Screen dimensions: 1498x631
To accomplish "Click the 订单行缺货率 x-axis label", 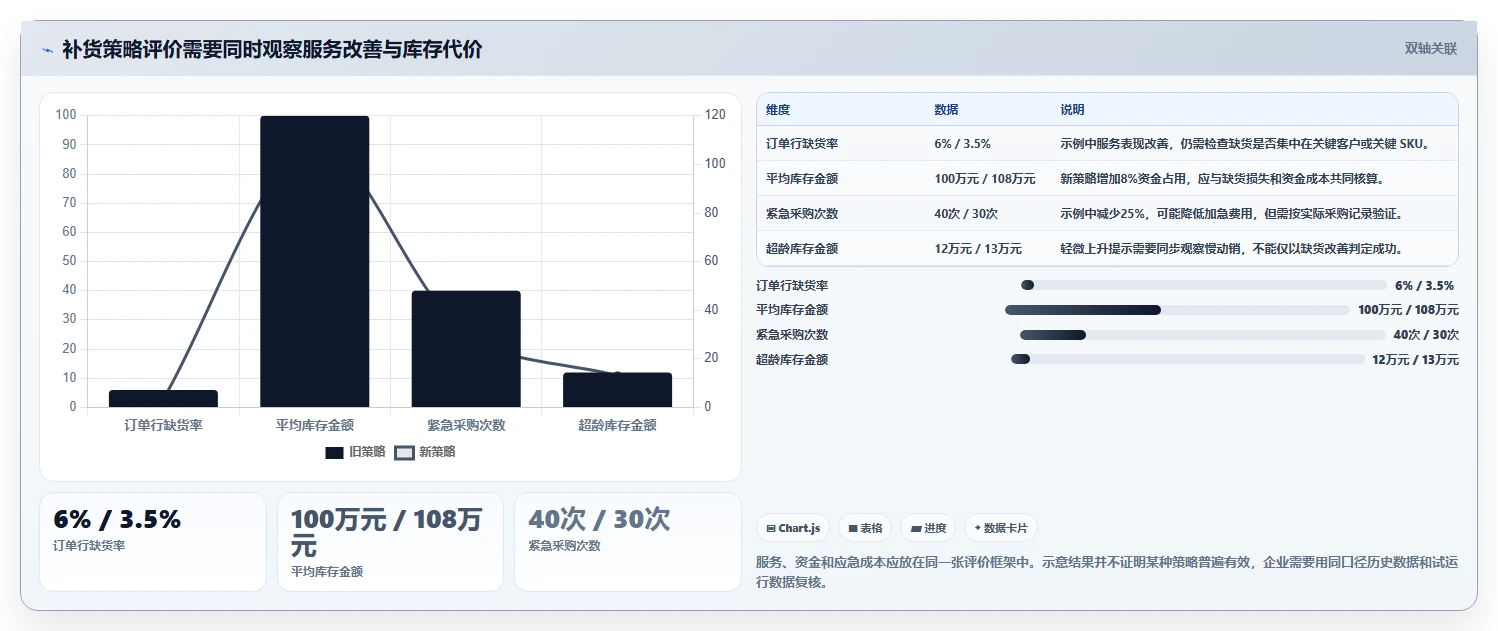I will tap(163, 425).
